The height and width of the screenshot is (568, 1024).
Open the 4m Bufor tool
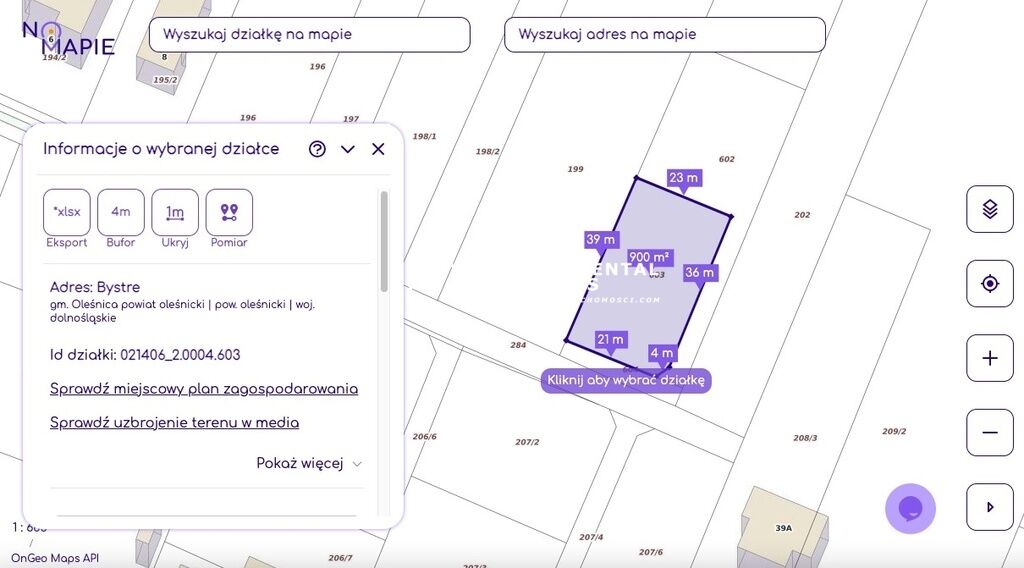[121, 212]
